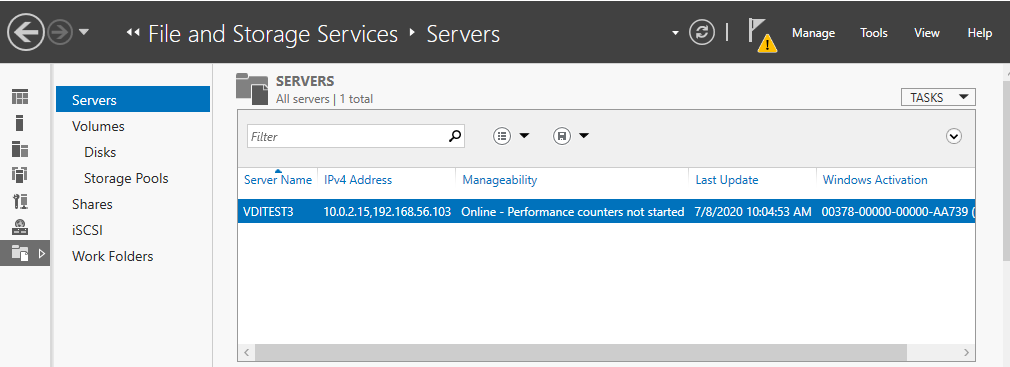Click the horizontal scrollbar right arrow
The width and height of the screenshot is (1010, 367).
tap(966, 352)
